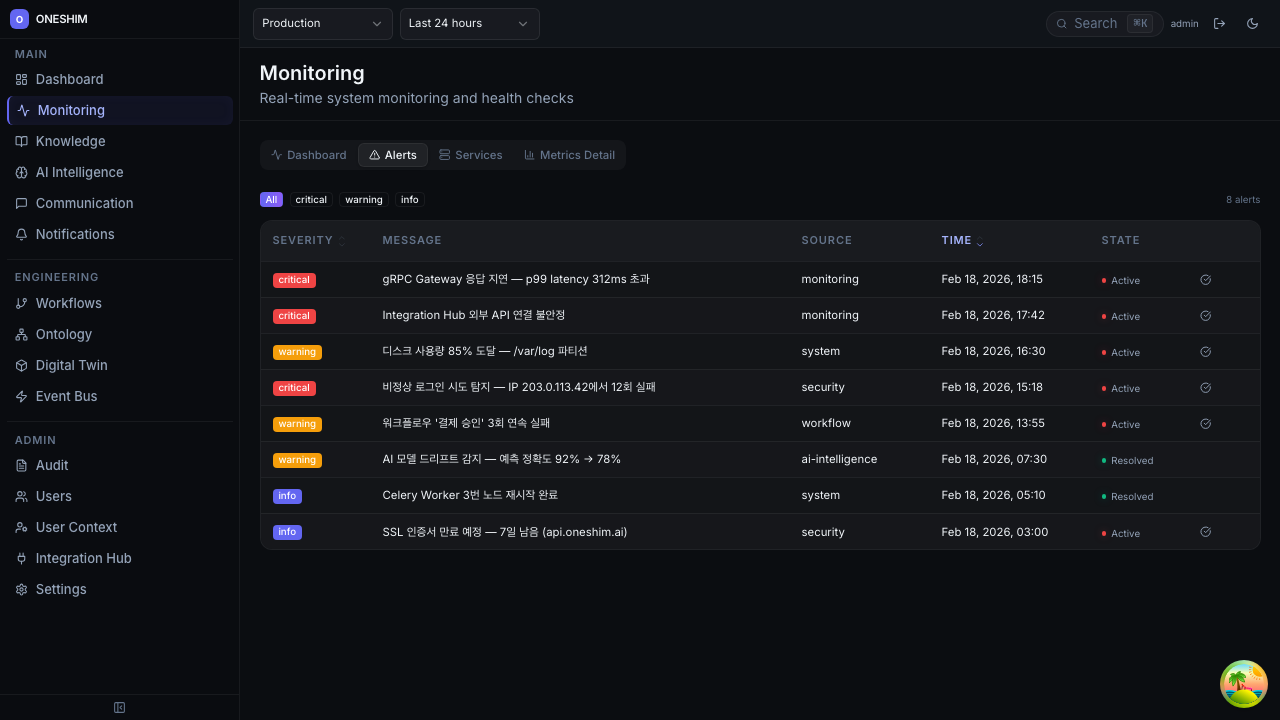Filter alerts by warning severity

click(x=364, y=200)
